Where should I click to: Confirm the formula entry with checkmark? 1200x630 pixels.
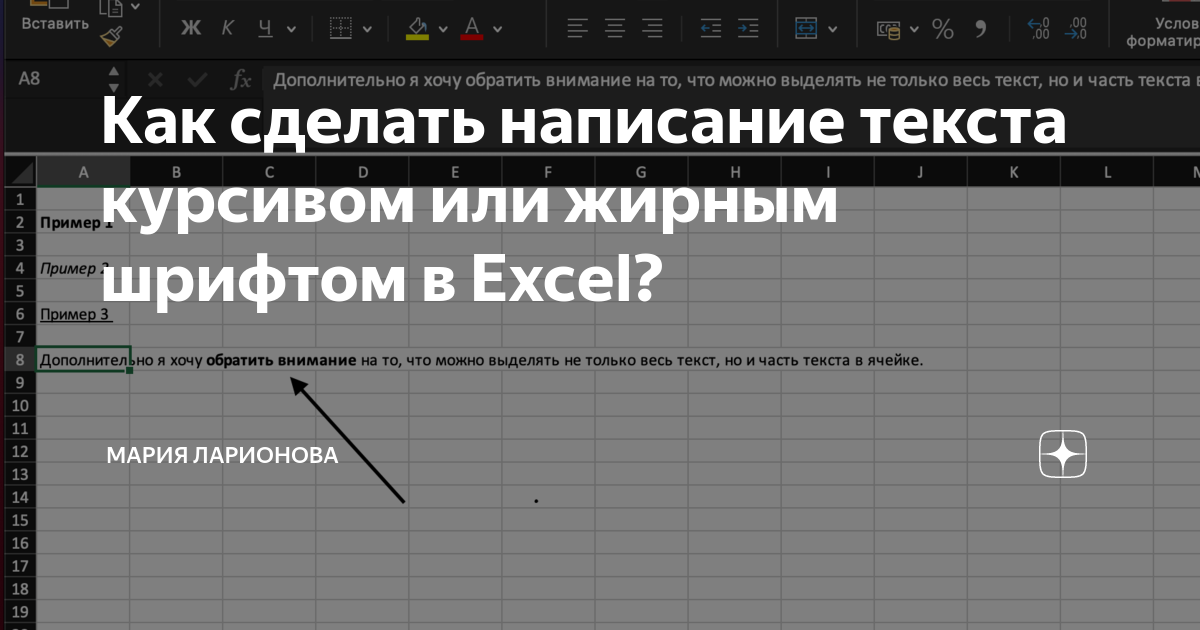click(x=198, y=80)
